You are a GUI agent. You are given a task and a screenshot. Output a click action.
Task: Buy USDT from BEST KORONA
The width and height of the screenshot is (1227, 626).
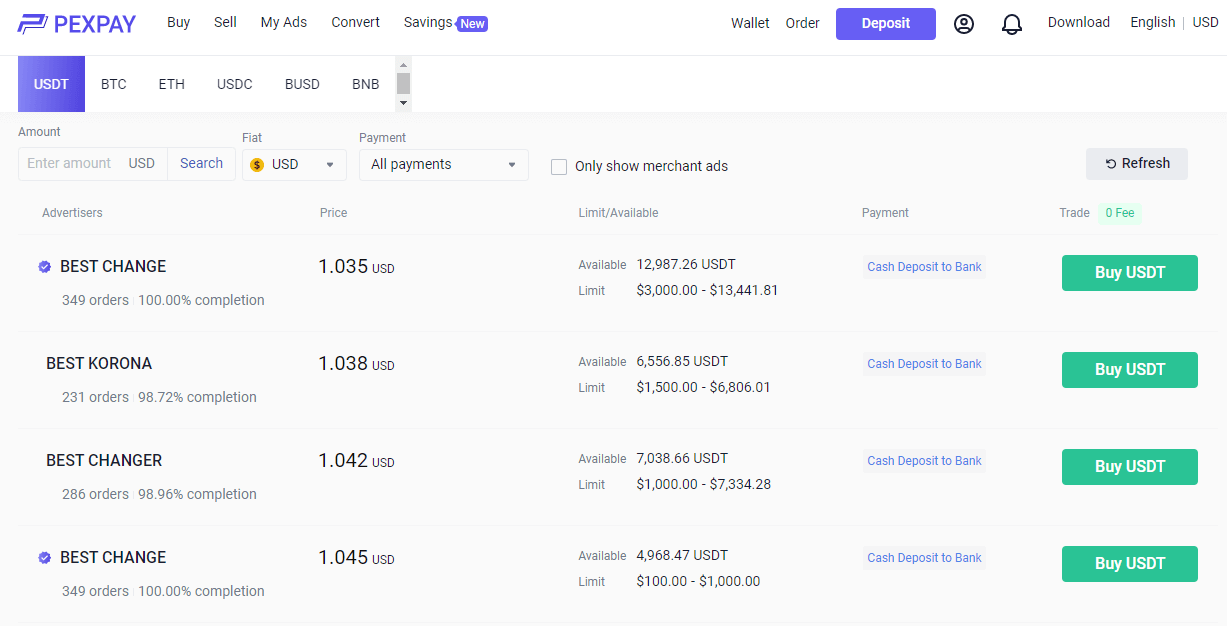1130,370
